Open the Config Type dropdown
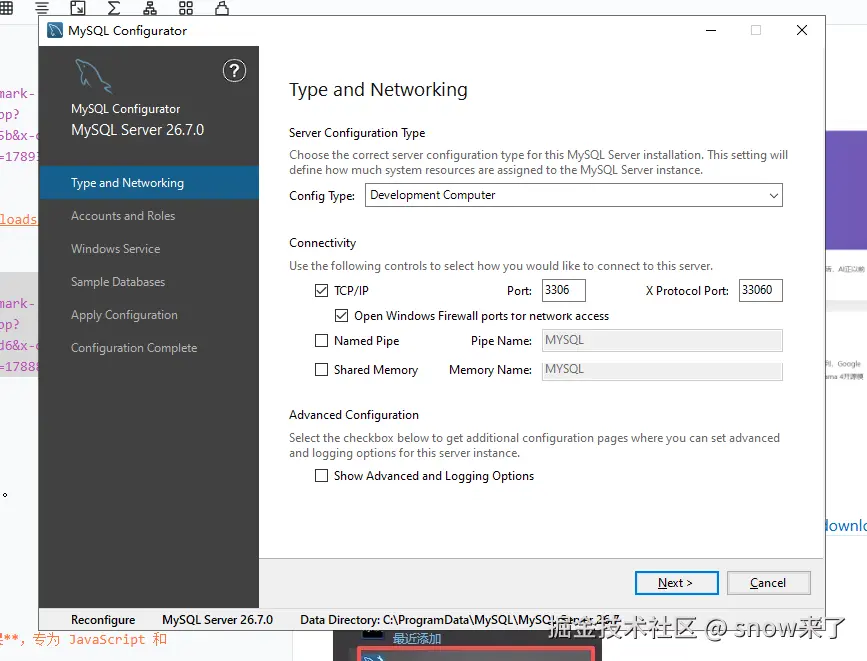Screen dimensions: 867x661 [573, 195]
